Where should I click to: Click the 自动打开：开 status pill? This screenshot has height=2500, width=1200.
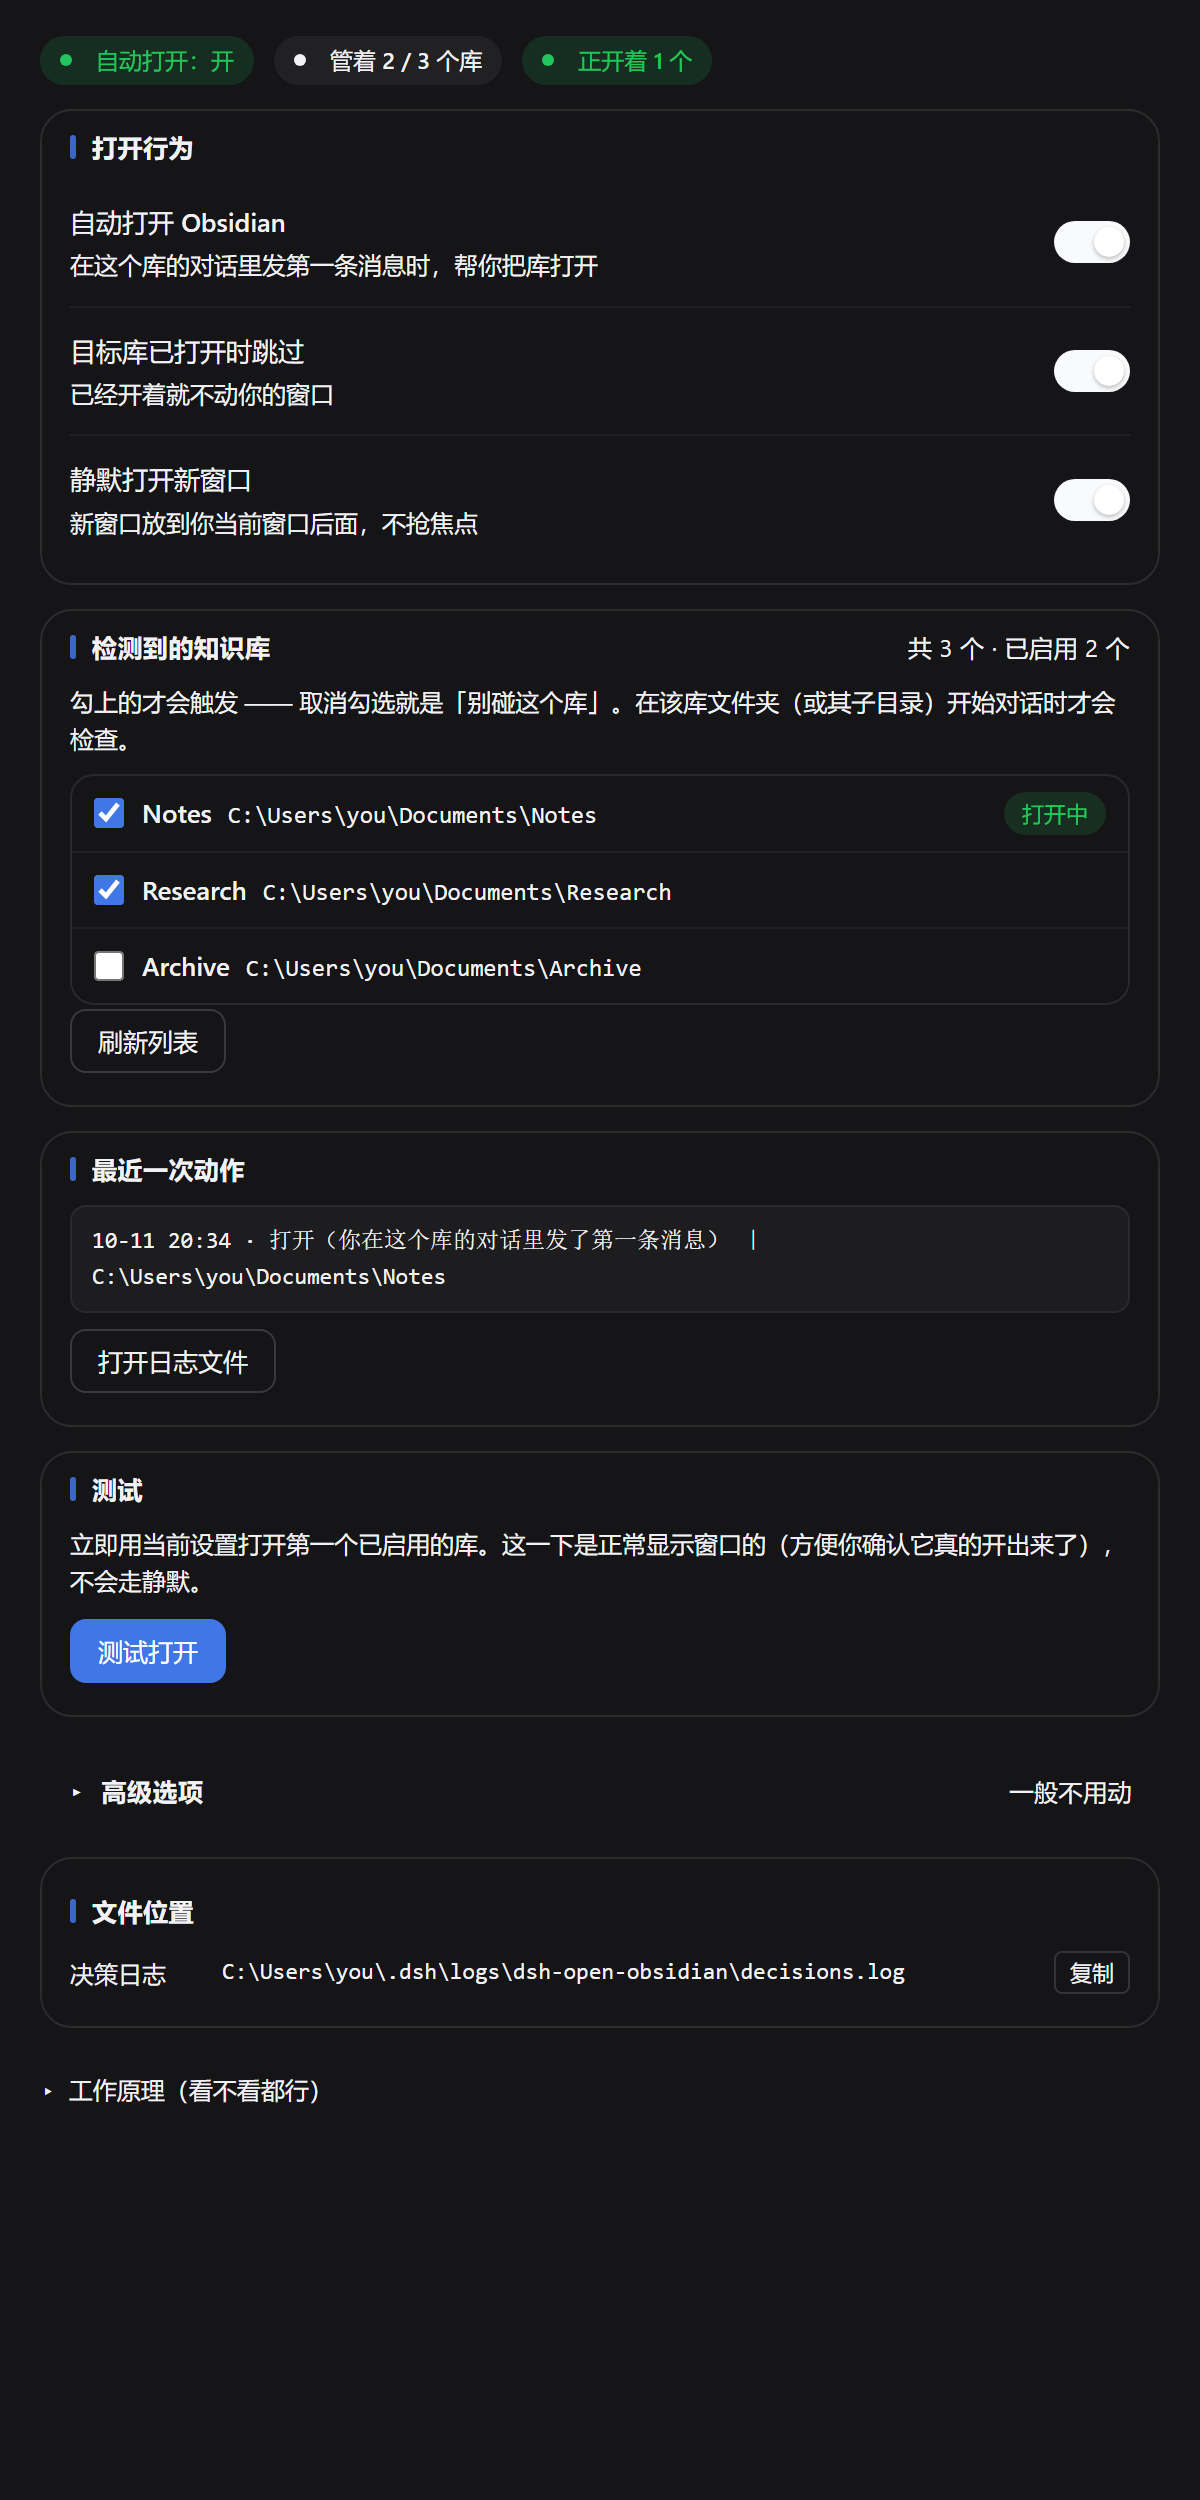[x=147, y=61]
